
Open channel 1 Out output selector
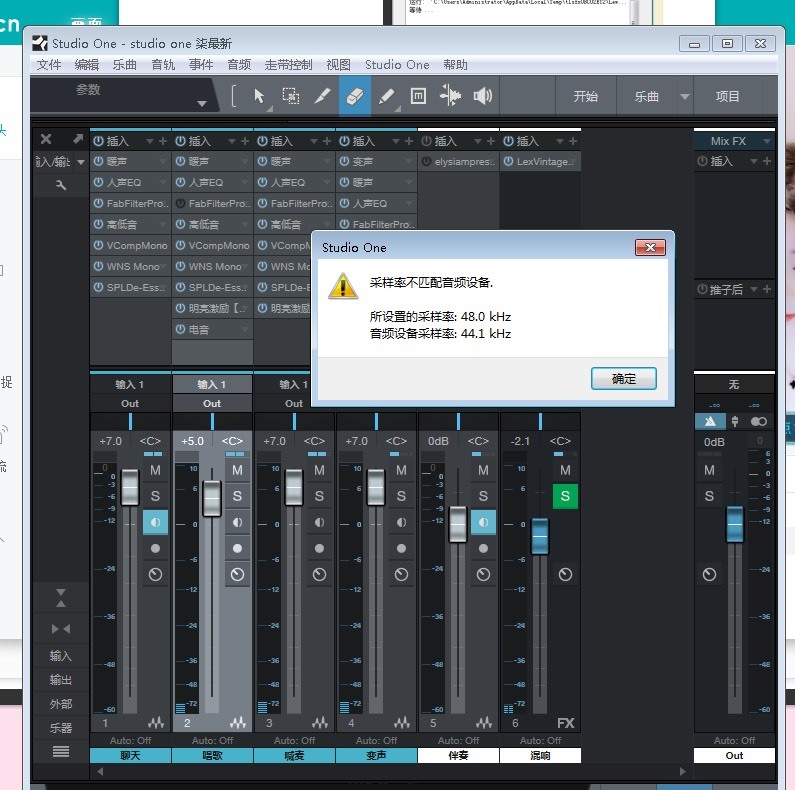click(x=130, y=404)
